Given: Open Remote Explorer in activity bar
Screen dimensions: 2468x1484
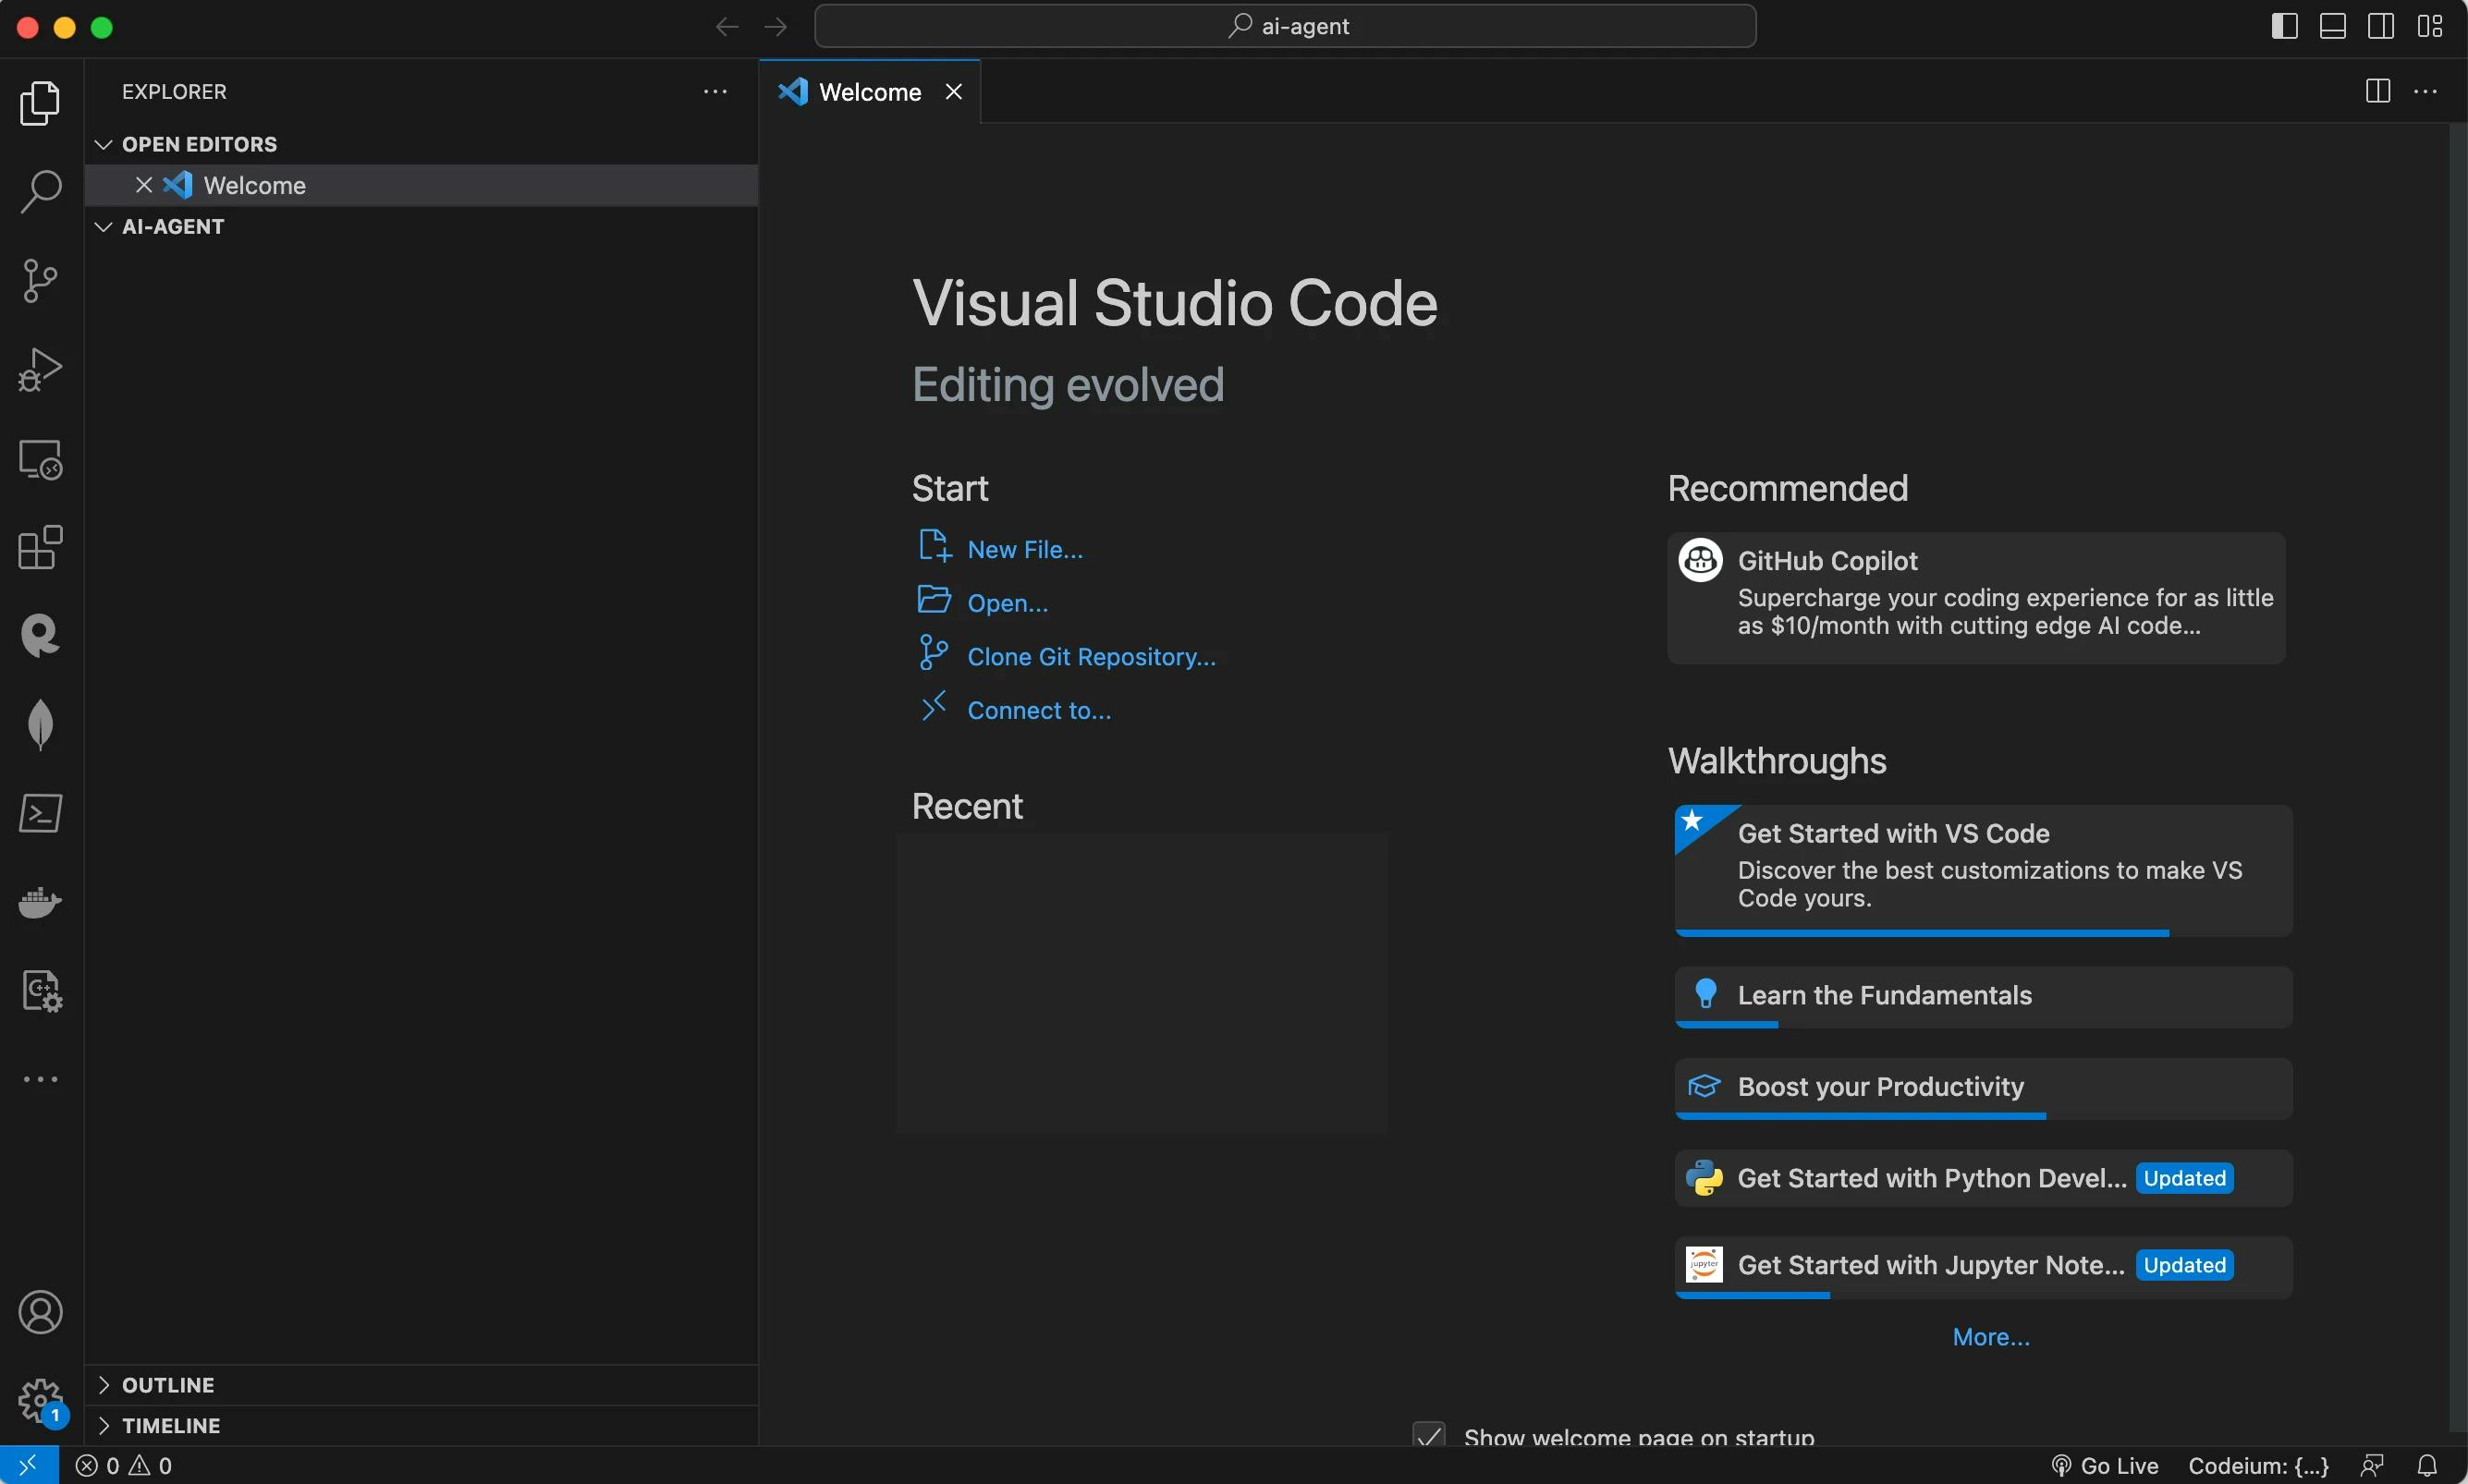Looking at the screenshot, I should click(x=40, y=459).
